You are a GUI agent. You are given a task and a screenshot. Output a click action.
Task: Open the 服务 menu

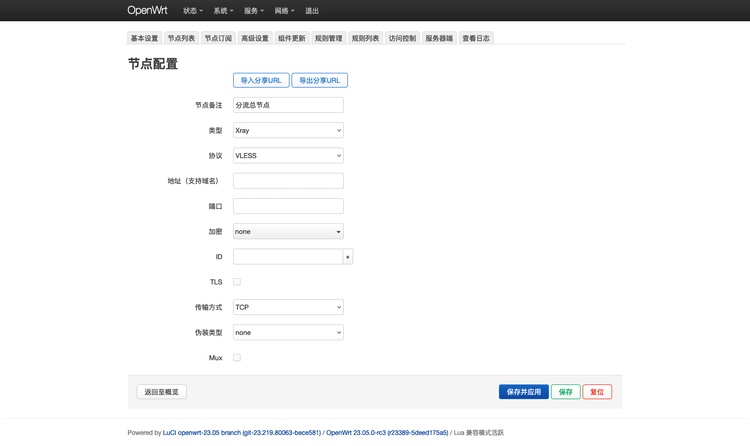(253, 11)
